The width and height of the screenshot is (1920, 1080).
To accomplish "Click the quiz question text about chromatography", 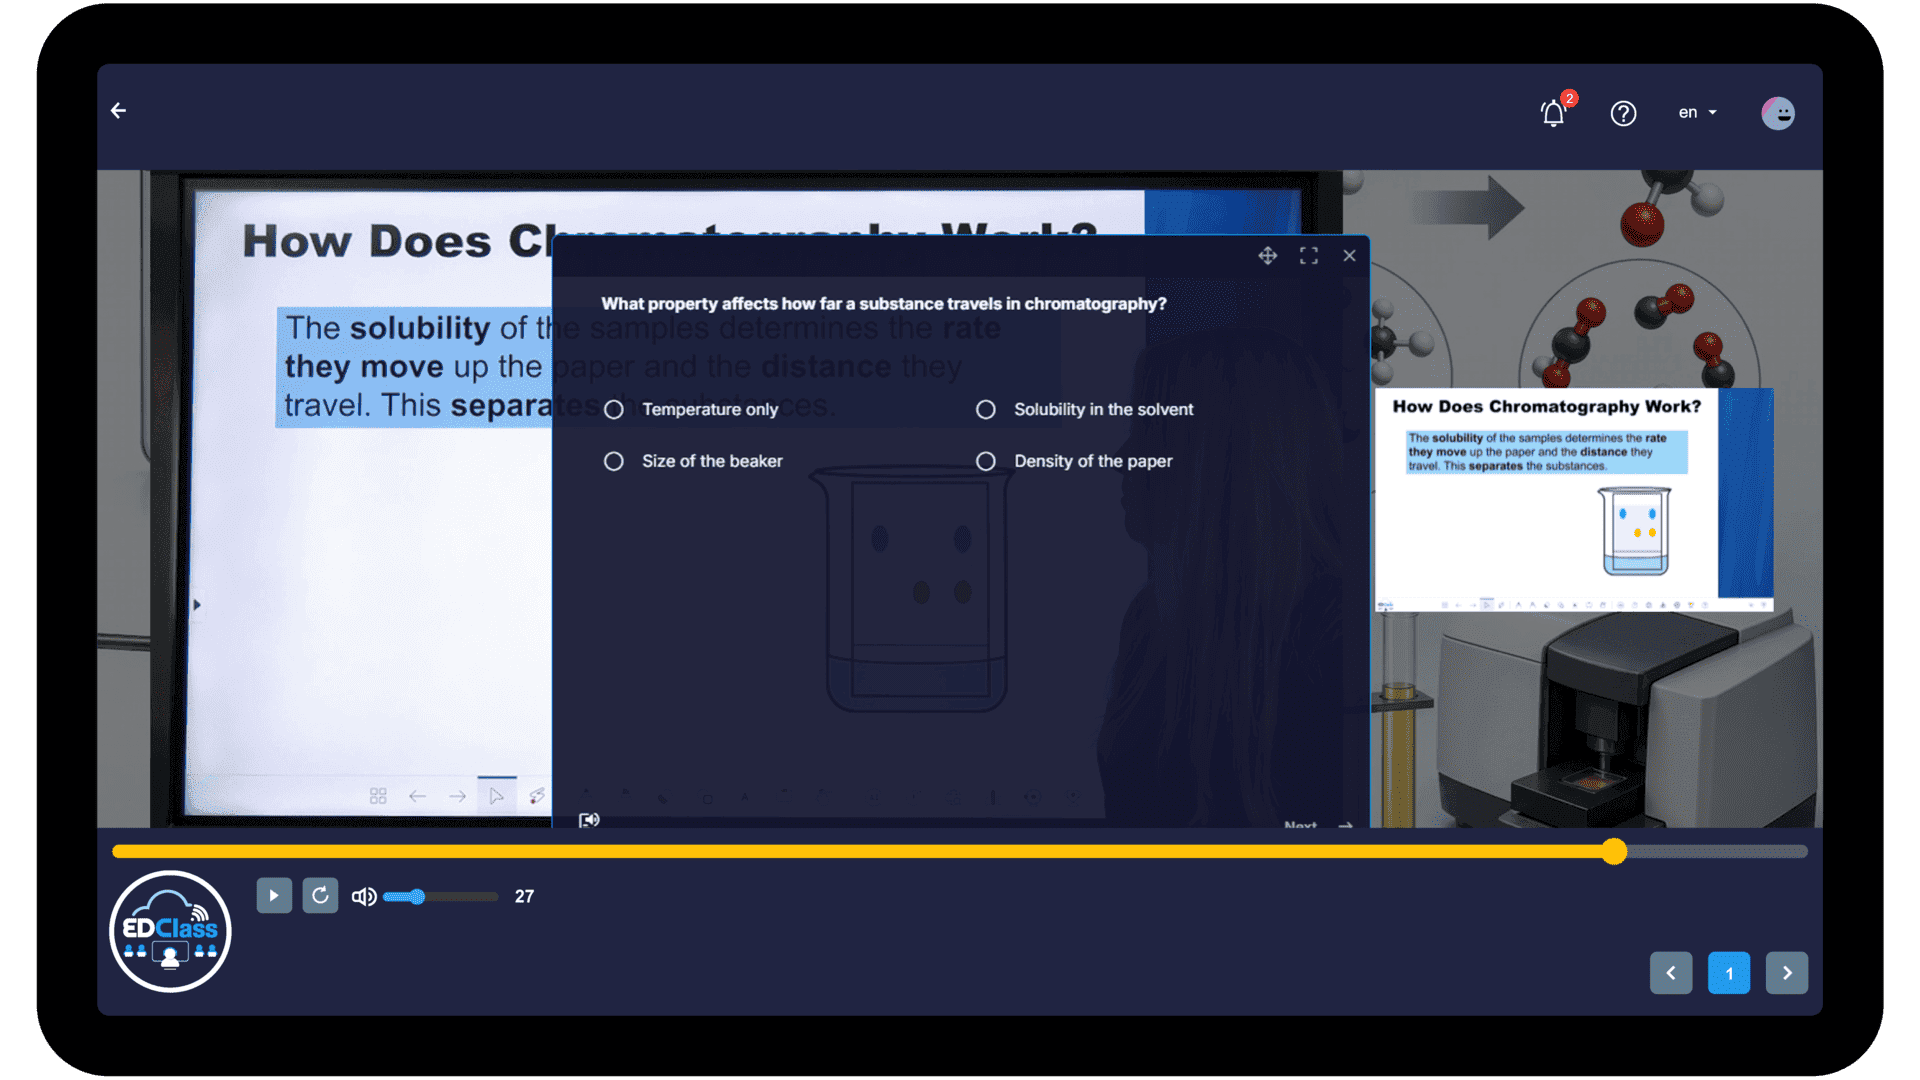I will tap(884, 304).
